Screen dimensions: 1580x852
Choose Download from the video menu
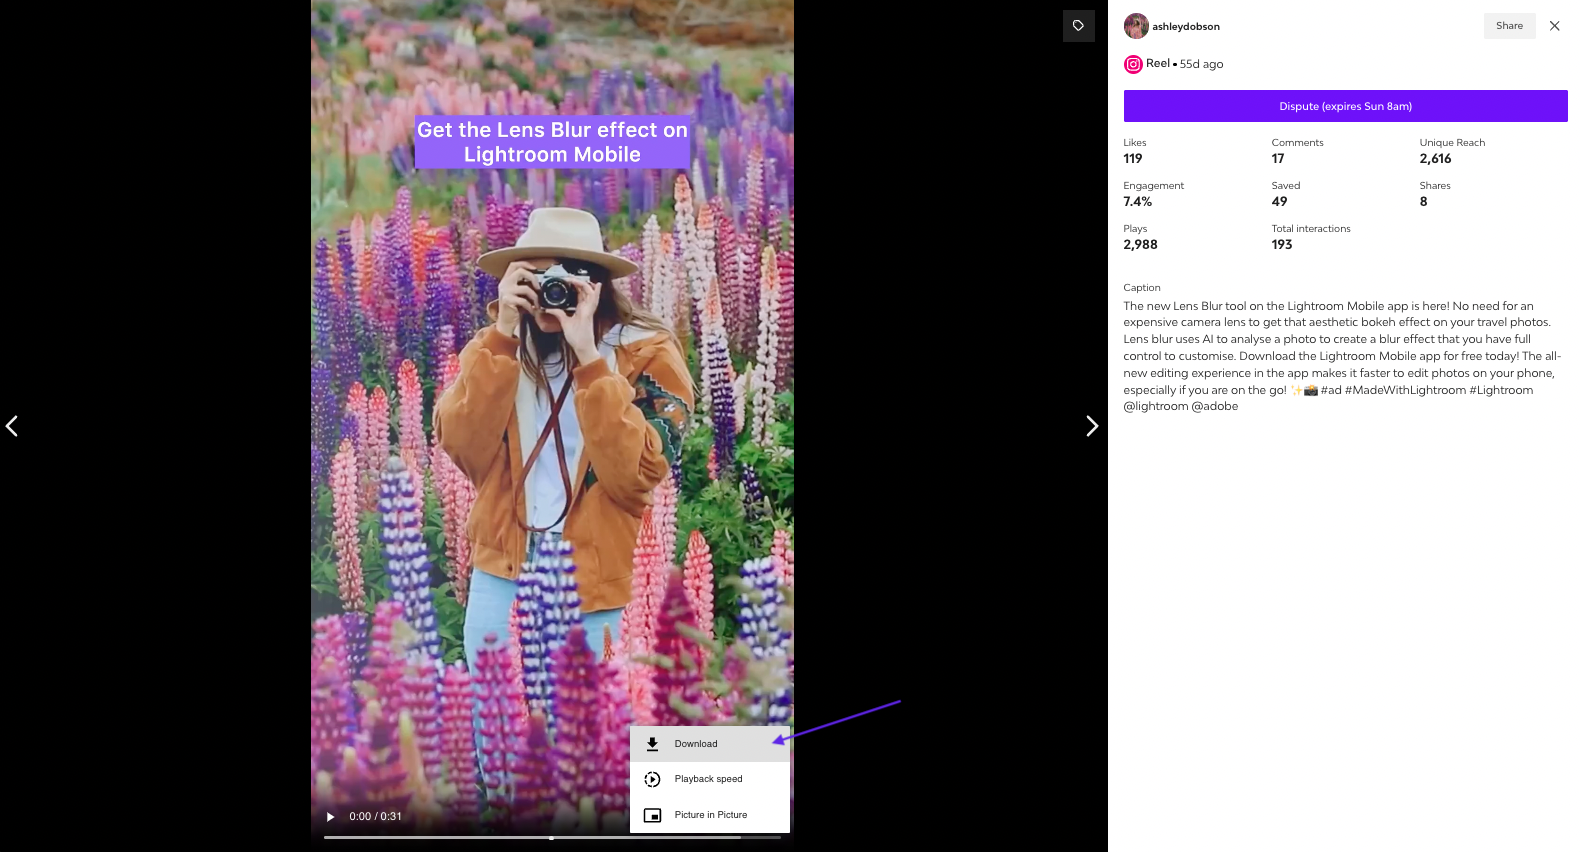coord(710,744)
